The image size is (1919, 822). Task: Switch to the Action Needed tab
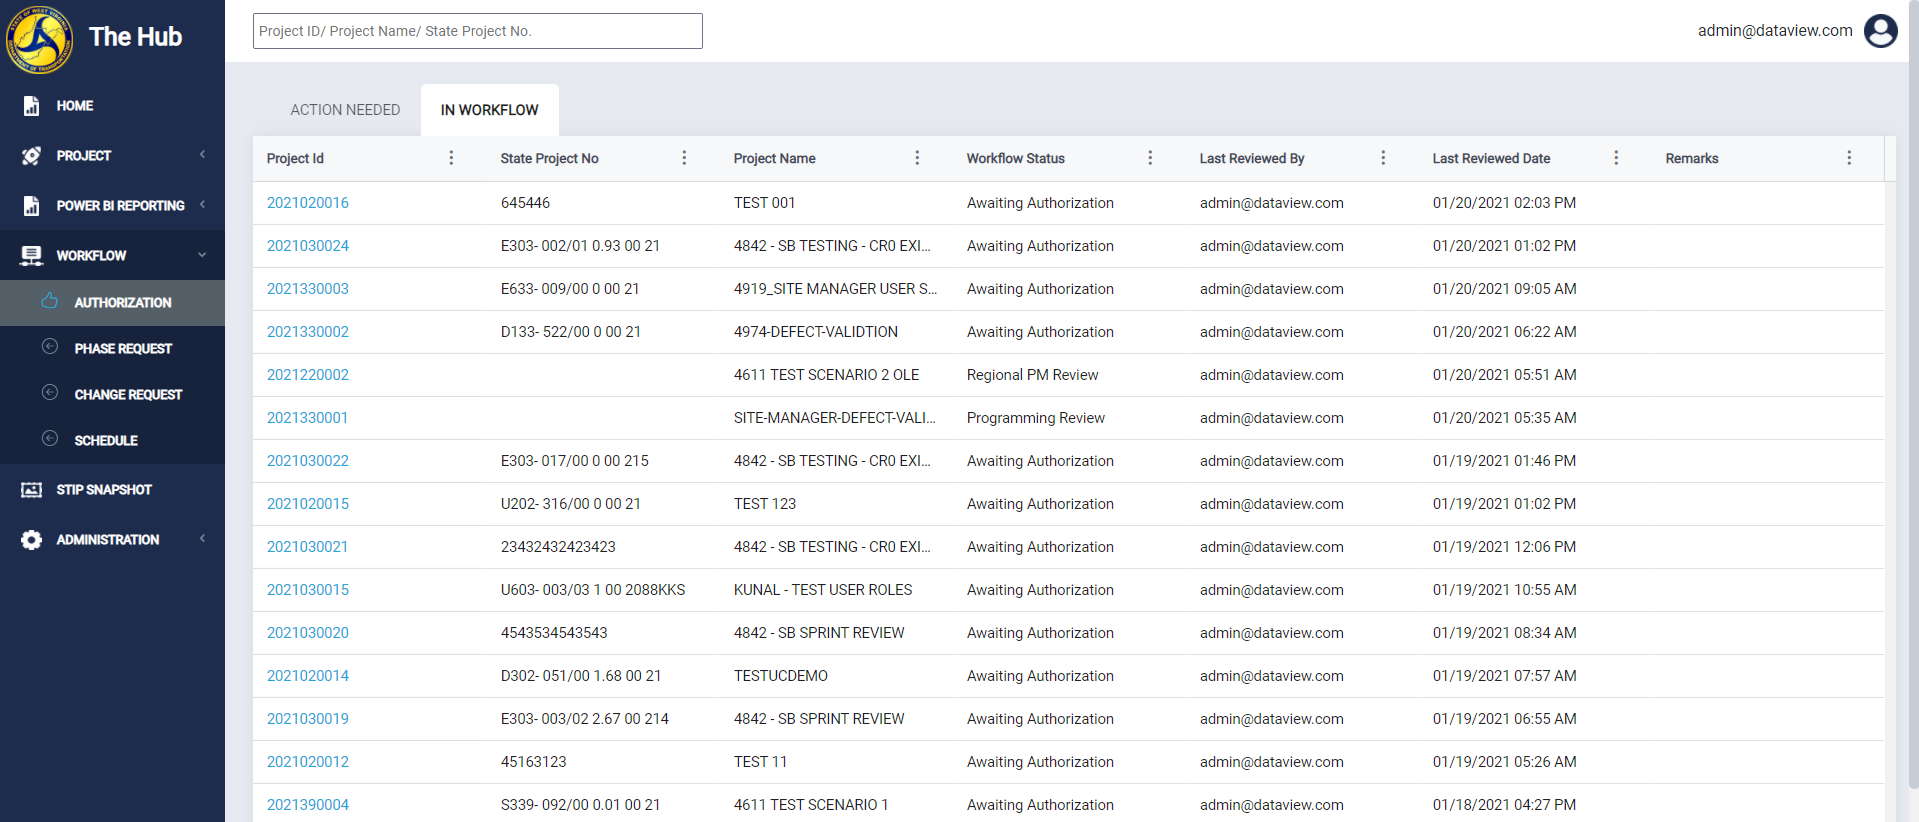point(345,110)
